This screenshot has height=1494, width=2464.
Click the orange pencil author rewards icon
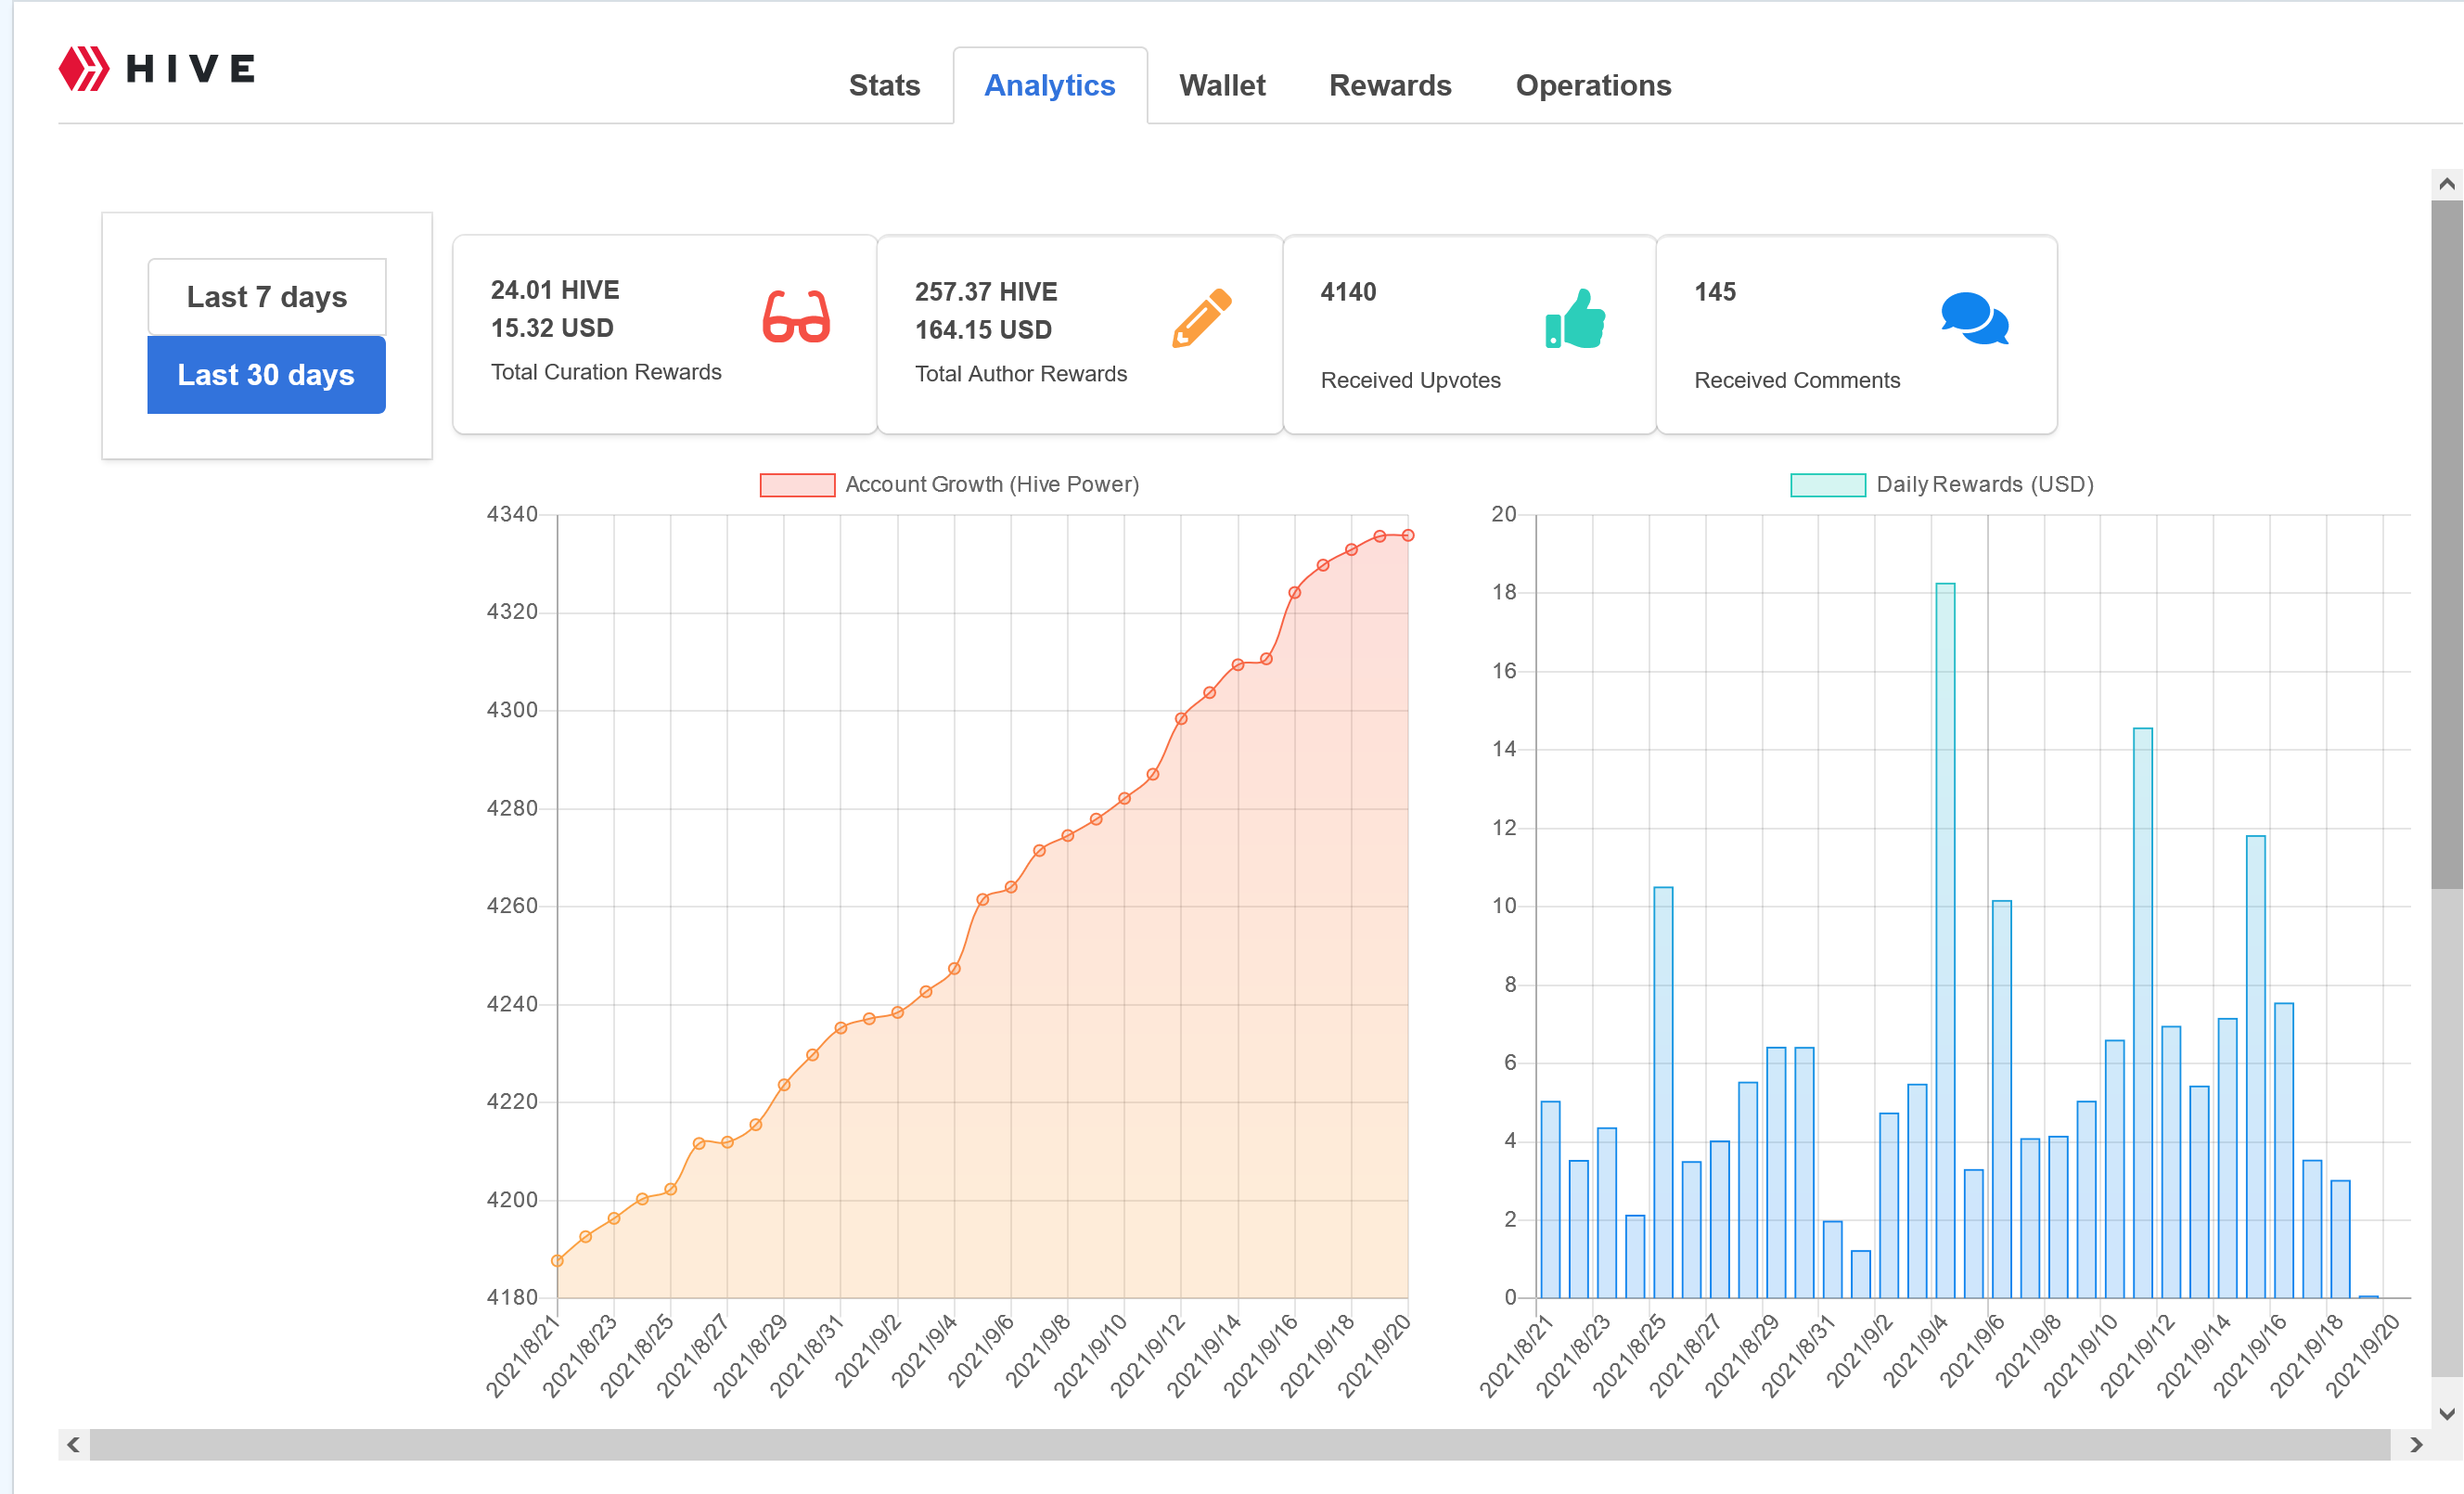(1201, 318)
